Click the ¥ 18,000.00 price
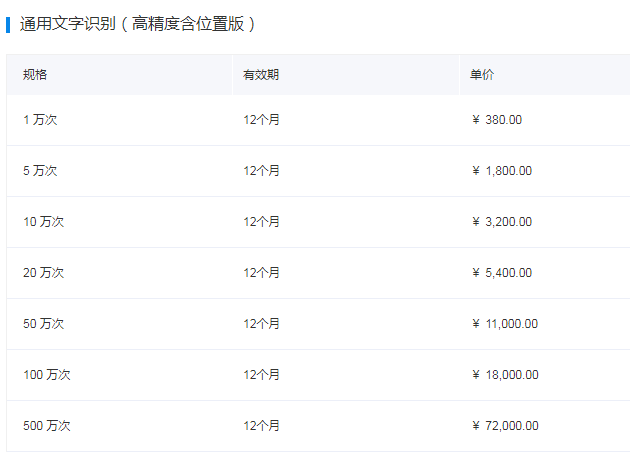This screenshot has height=456, width=630. coord(504,375)
